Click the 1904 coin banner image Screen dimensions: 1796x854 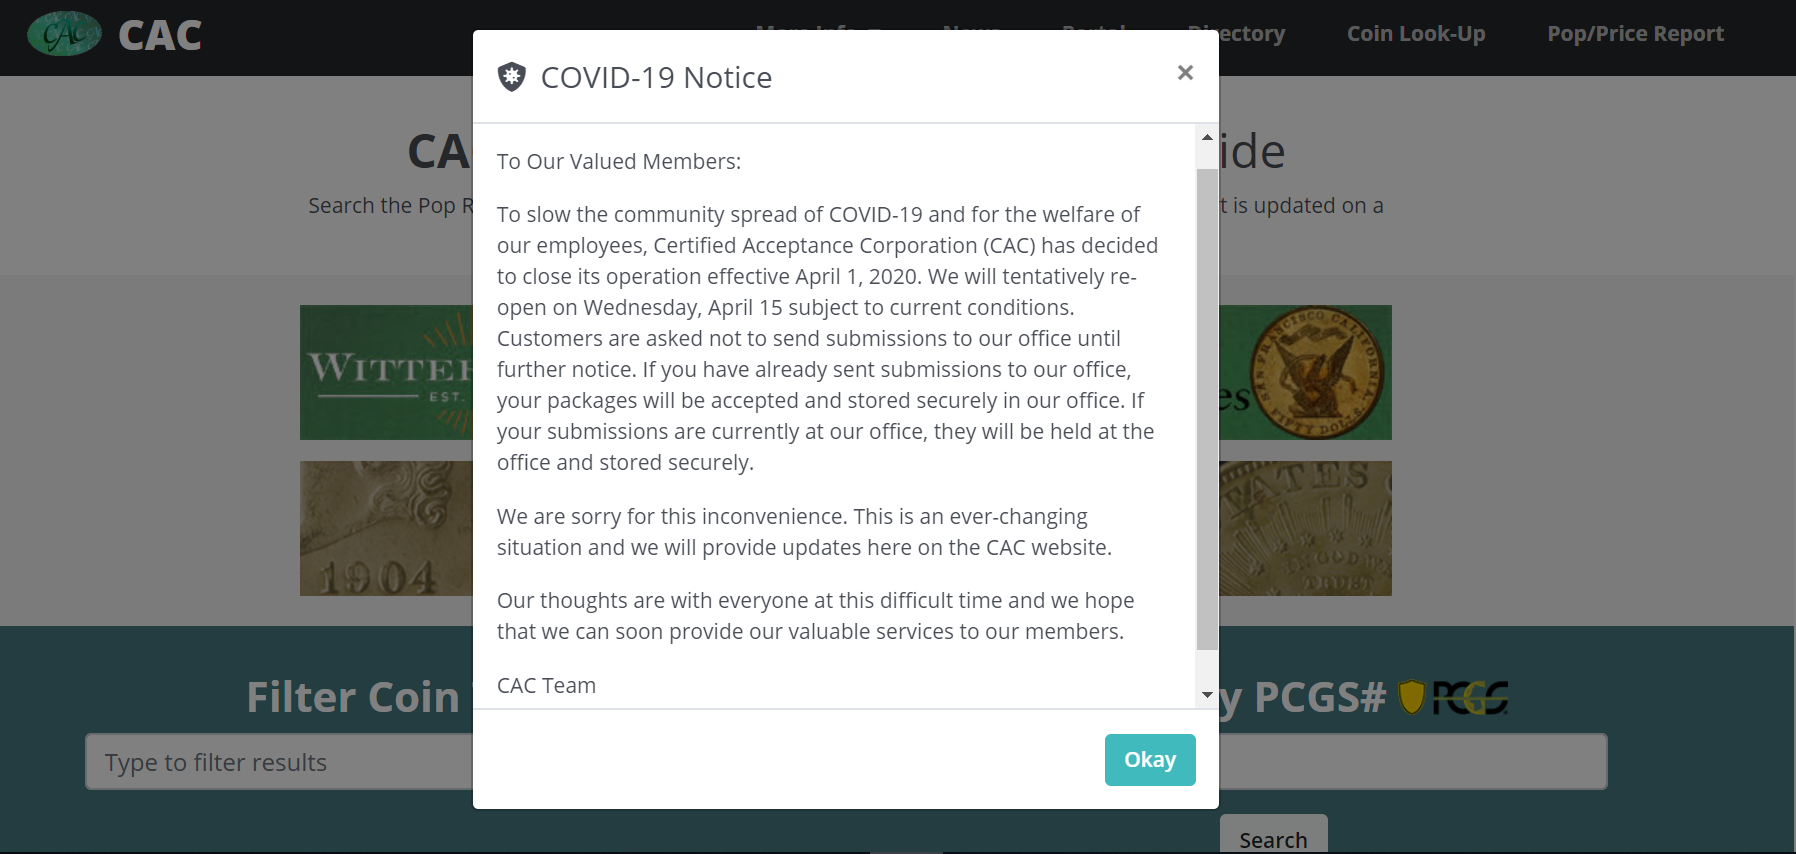coord(386,528)
